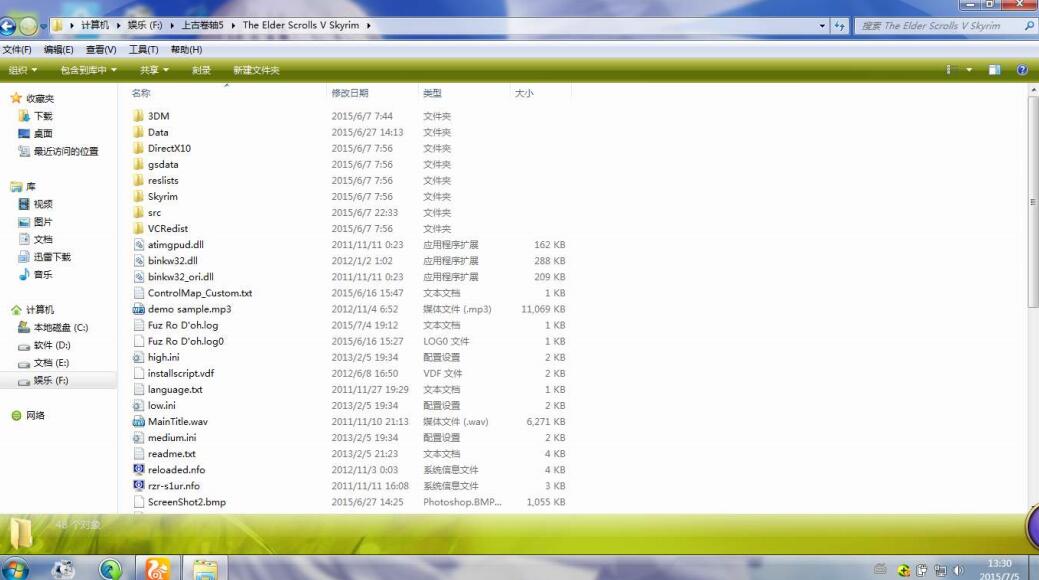The image size is (1039, 580).
Task: Open the 文件(F) menu
Action: 17,50
